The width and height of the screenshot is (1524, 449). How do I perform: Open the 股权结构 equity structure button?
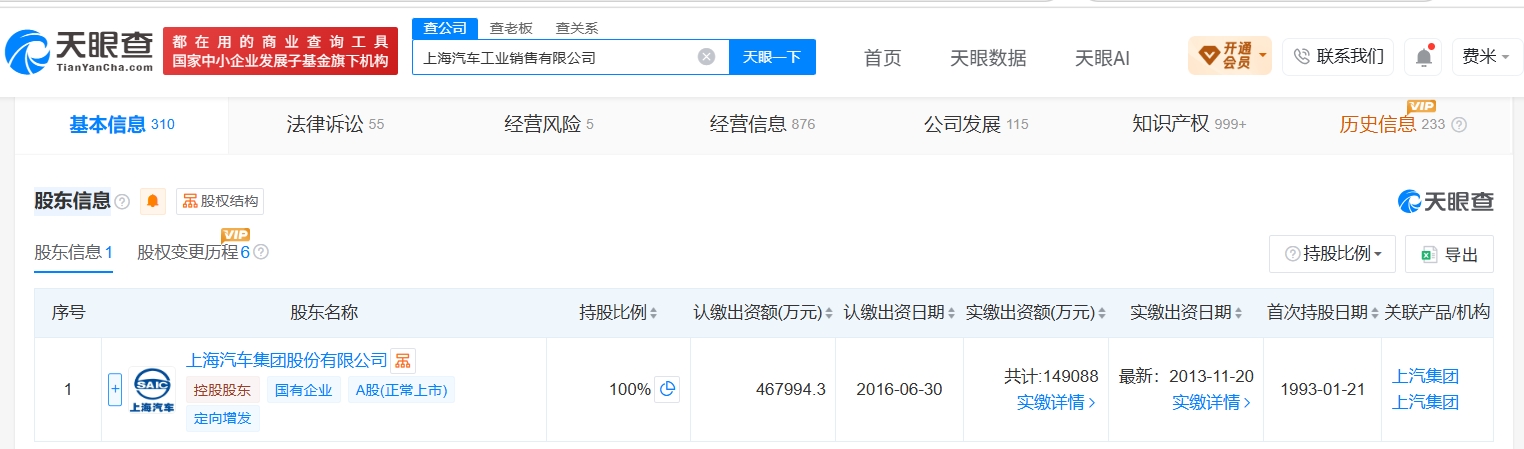(220, 201)
